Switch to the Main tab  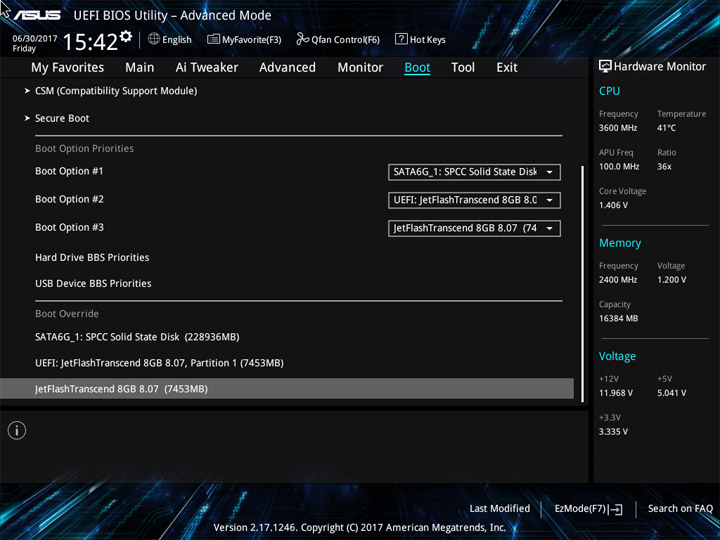point(140,68)
